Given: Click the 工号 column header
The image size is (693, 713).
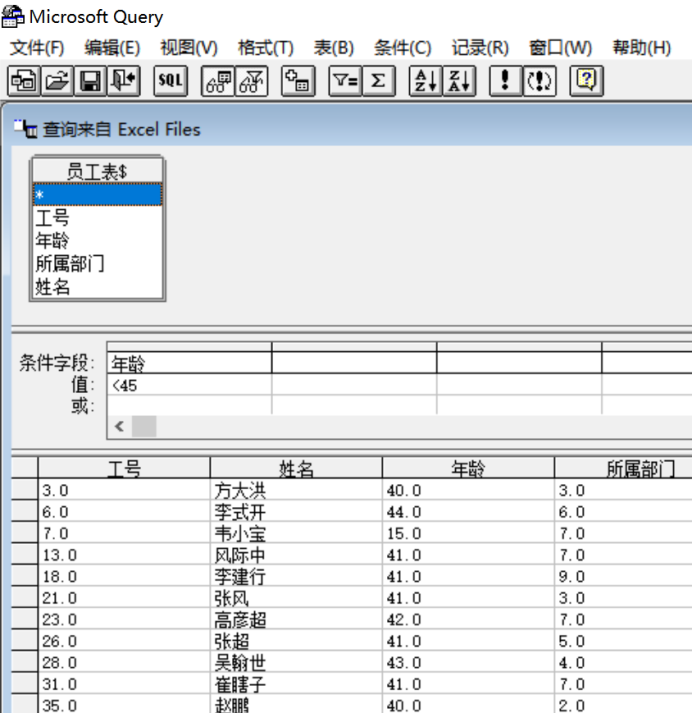Looking at the screenshot, I should (x=124, y=468).
